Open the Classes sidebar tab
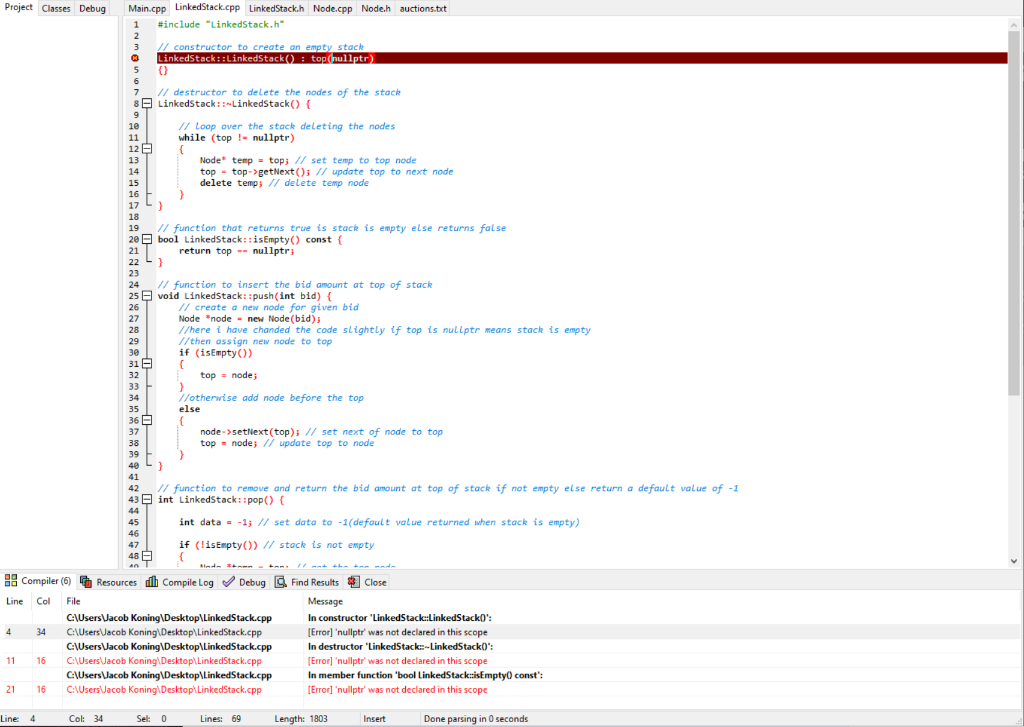 click(55, 7)
